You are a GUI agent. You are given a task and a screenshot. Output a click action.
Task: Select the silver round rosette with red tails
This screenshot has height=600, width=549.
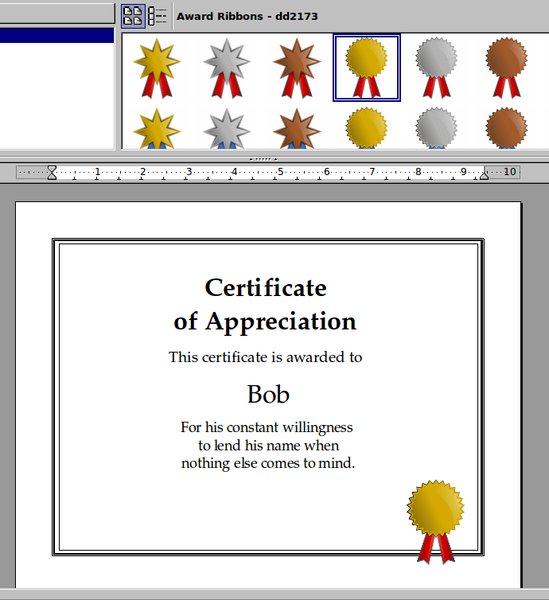[437, 68]
